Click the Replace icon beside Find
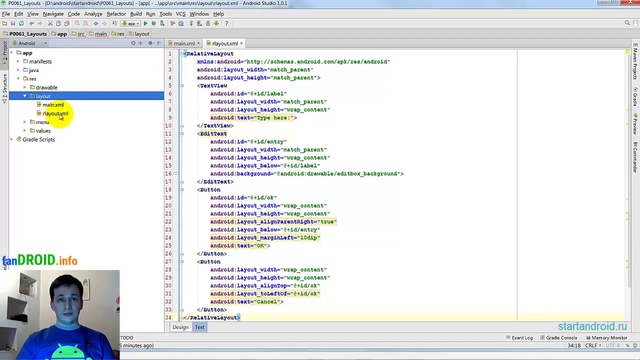This screenshot has height=360, width=640. click(85, 24)
